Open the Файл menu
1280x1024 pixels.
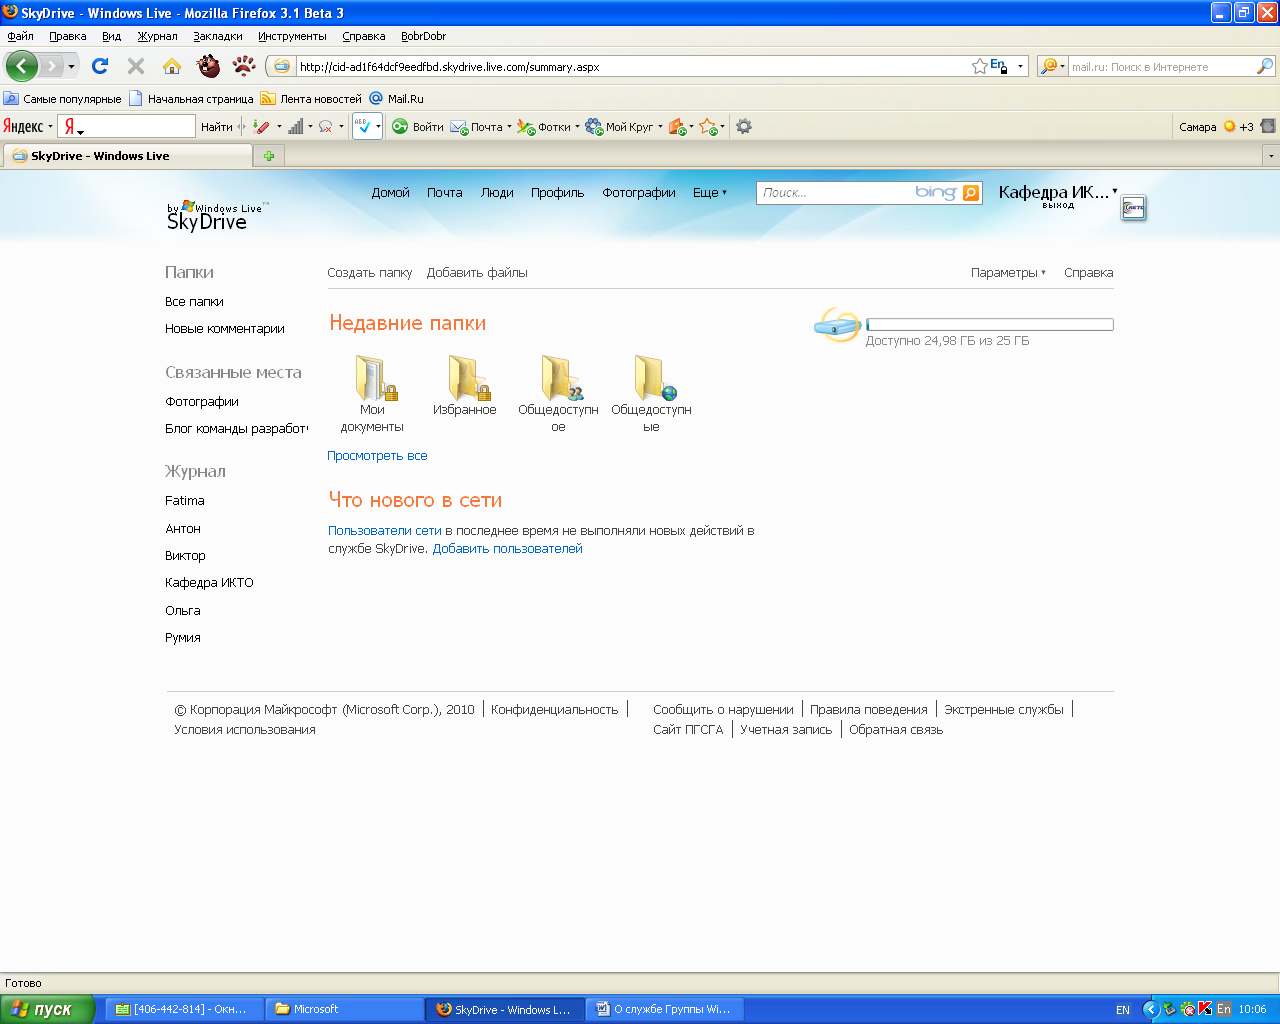click(20, 36)
